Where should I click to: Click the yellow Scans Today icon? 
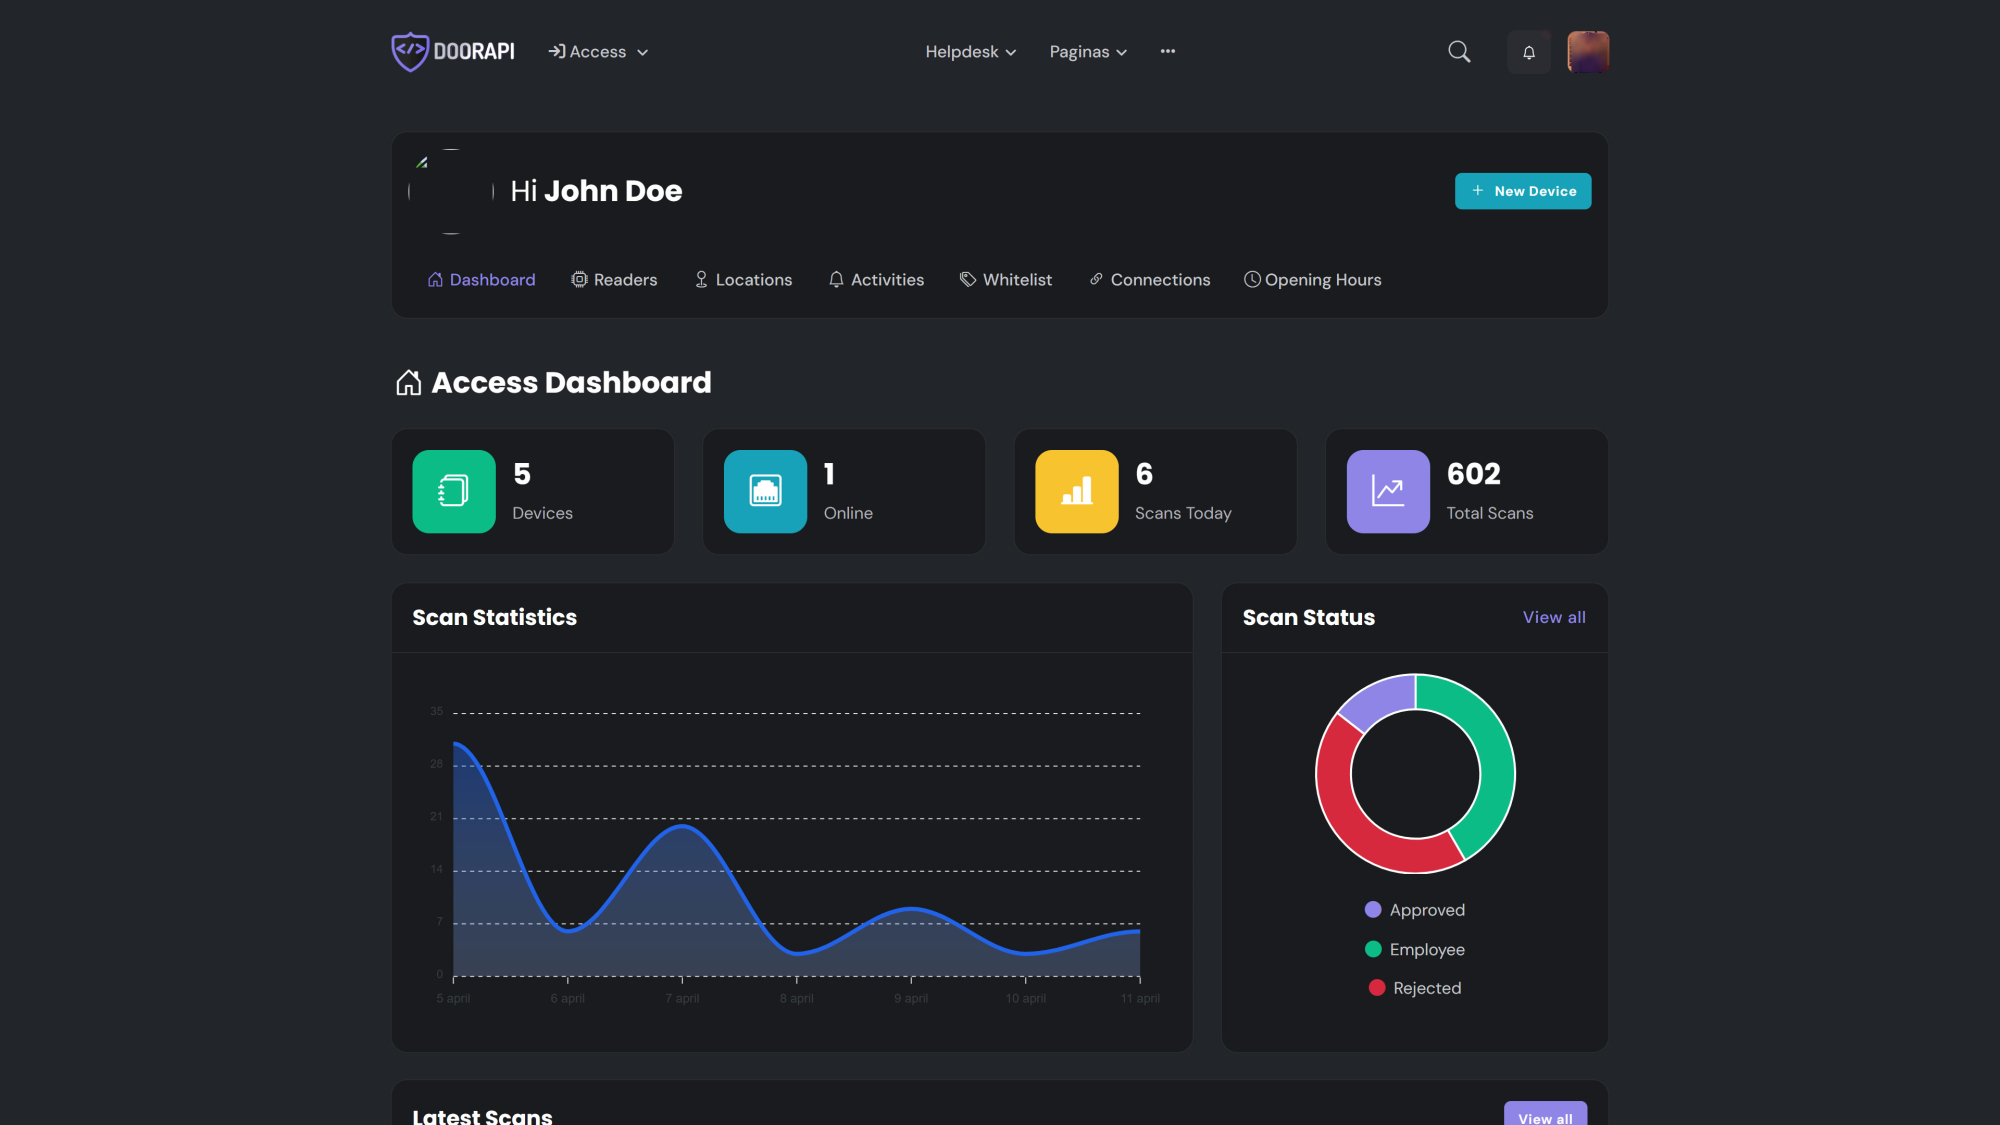[x=1076, y=491]
